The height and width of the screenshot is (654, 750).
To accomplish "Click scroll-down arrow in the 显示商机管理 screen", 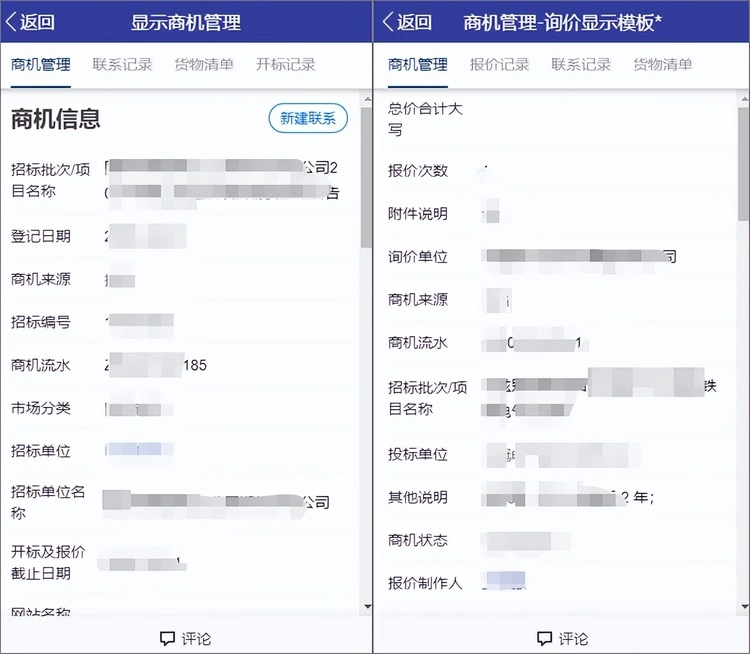I will point(366,605).
